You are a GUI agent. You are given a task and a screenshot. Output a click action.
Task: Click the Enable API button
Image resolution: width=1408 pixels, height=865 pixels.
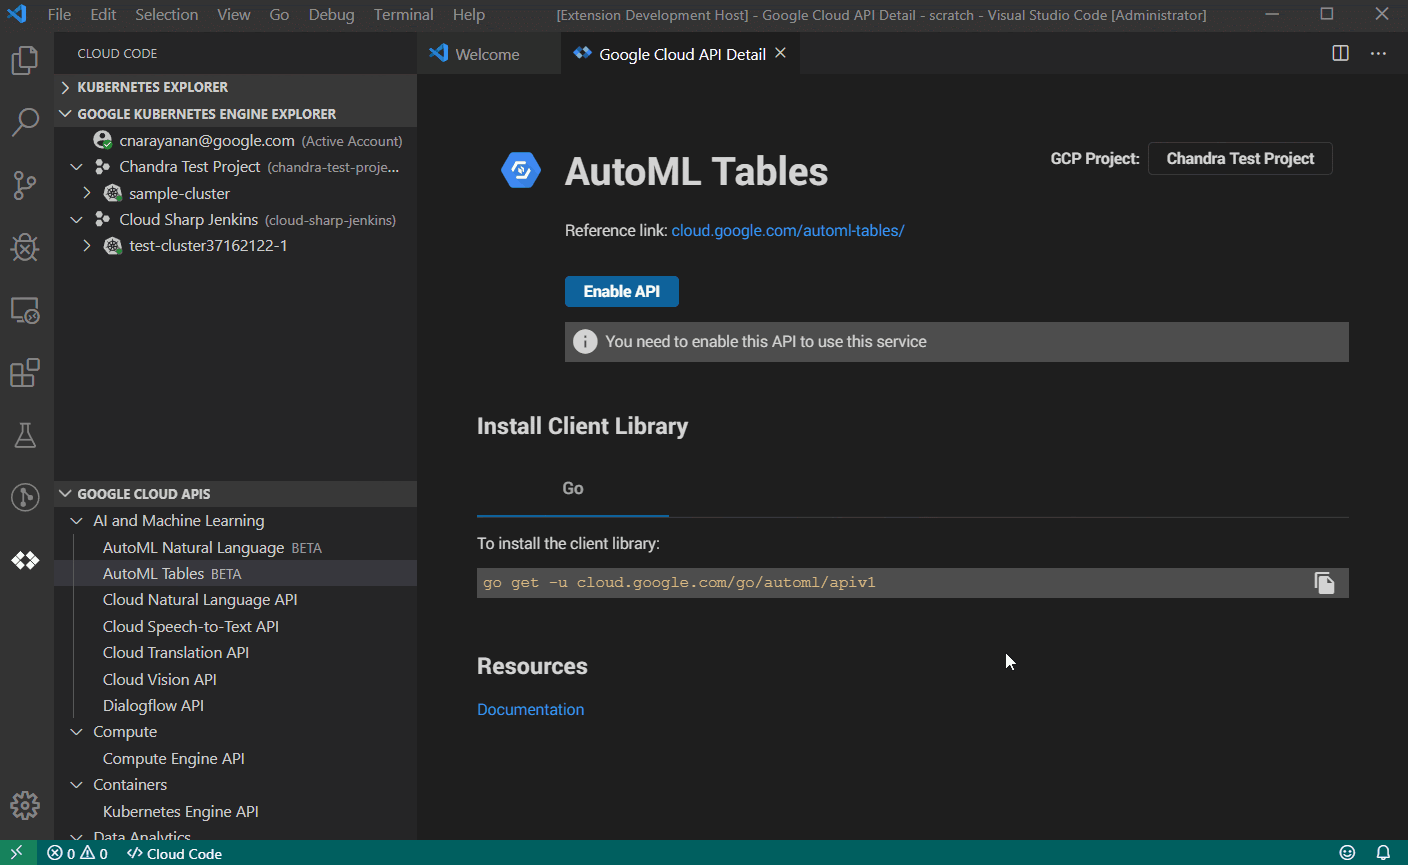point(622,292)
